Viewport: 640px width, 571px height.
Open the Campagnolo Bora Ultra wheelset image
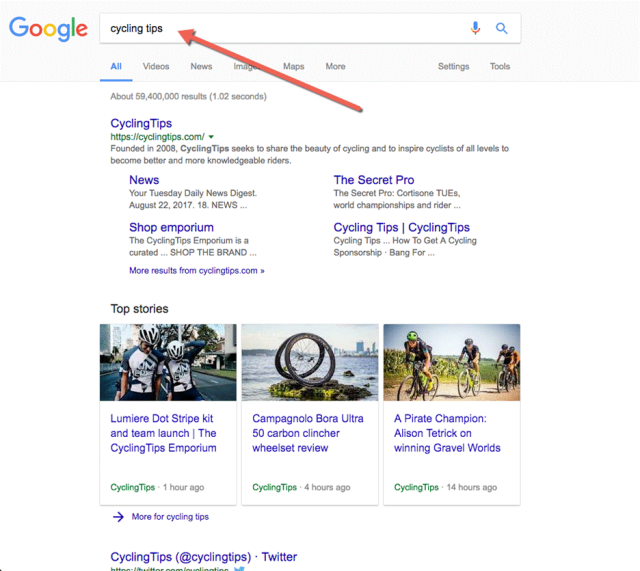point(310,362)
